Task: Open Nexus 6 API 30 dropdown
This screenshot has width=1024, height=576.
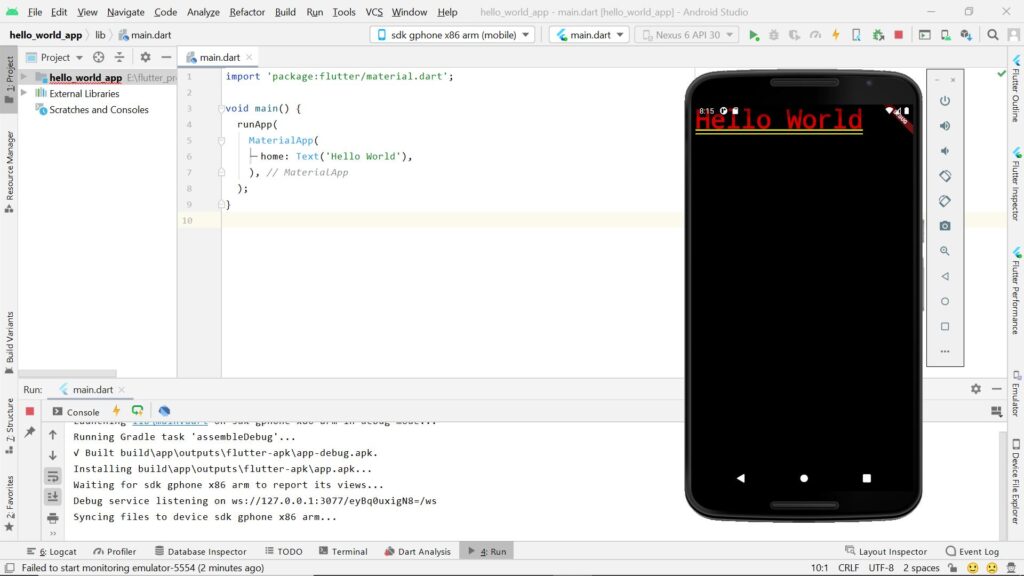Action: coord(687,35)
